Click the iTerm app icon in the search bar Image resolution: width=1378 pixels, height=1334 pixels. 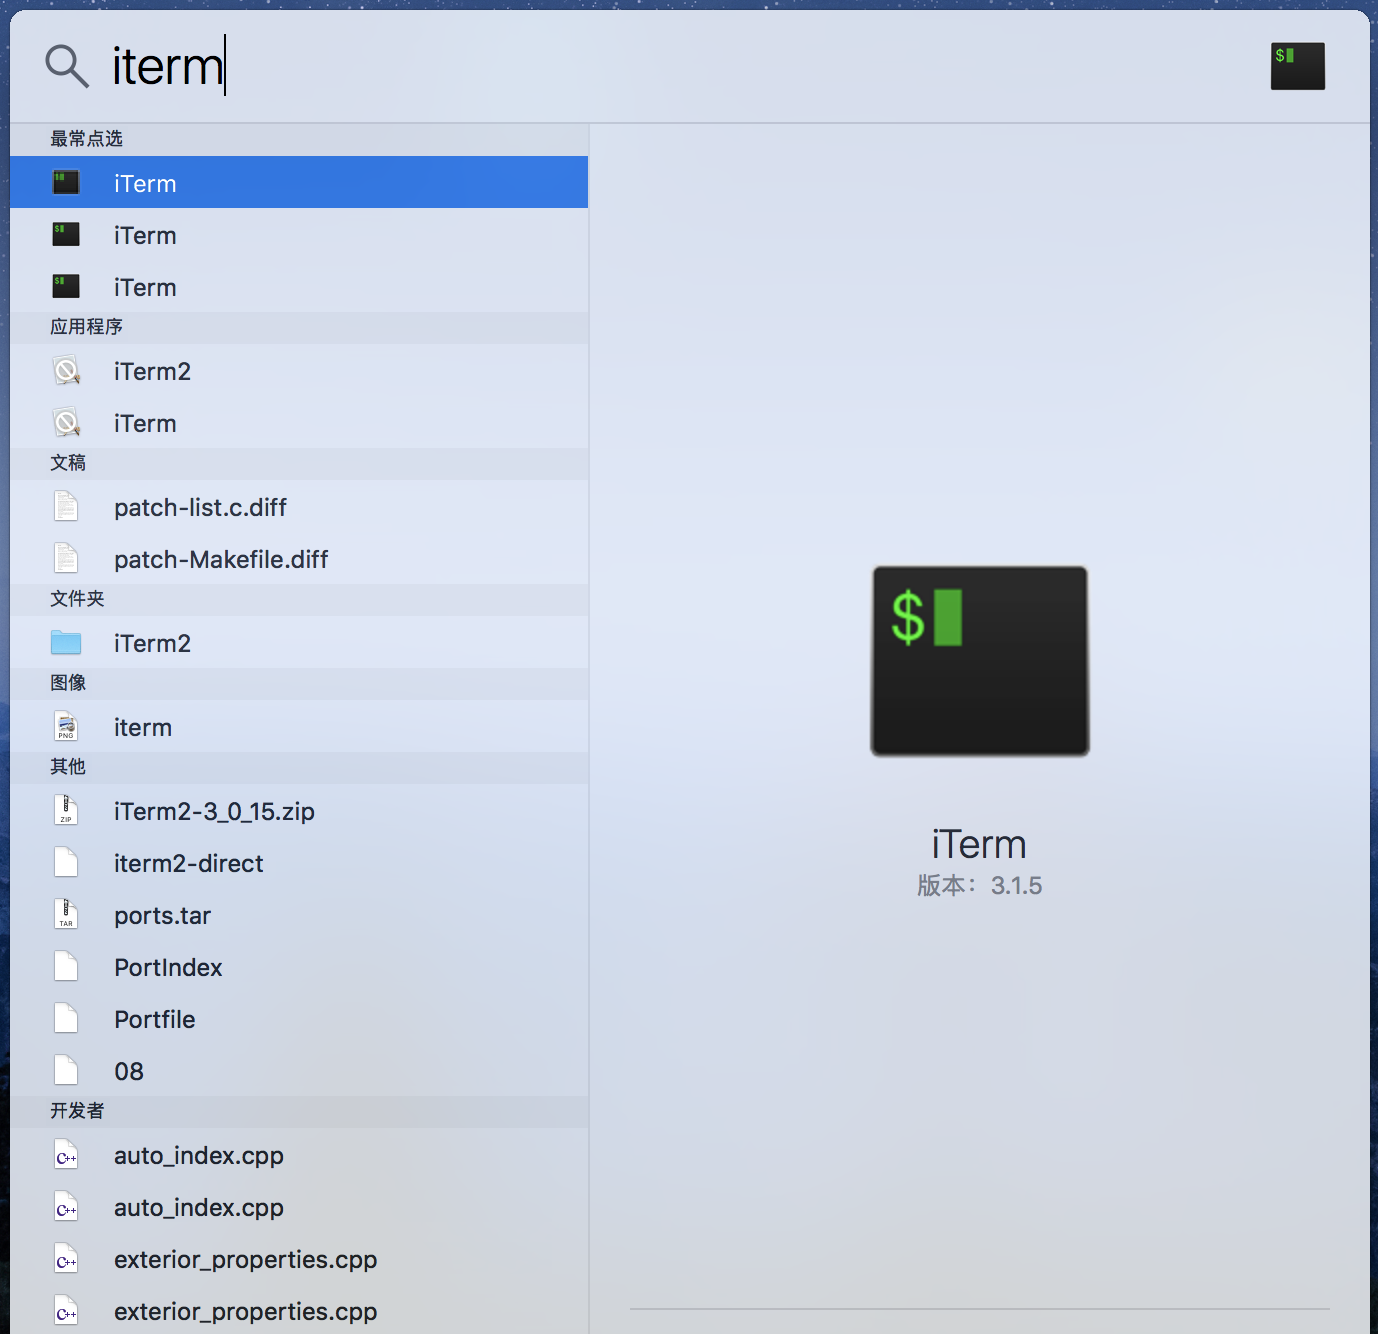pyautogui.click(x=1297, y=66)
